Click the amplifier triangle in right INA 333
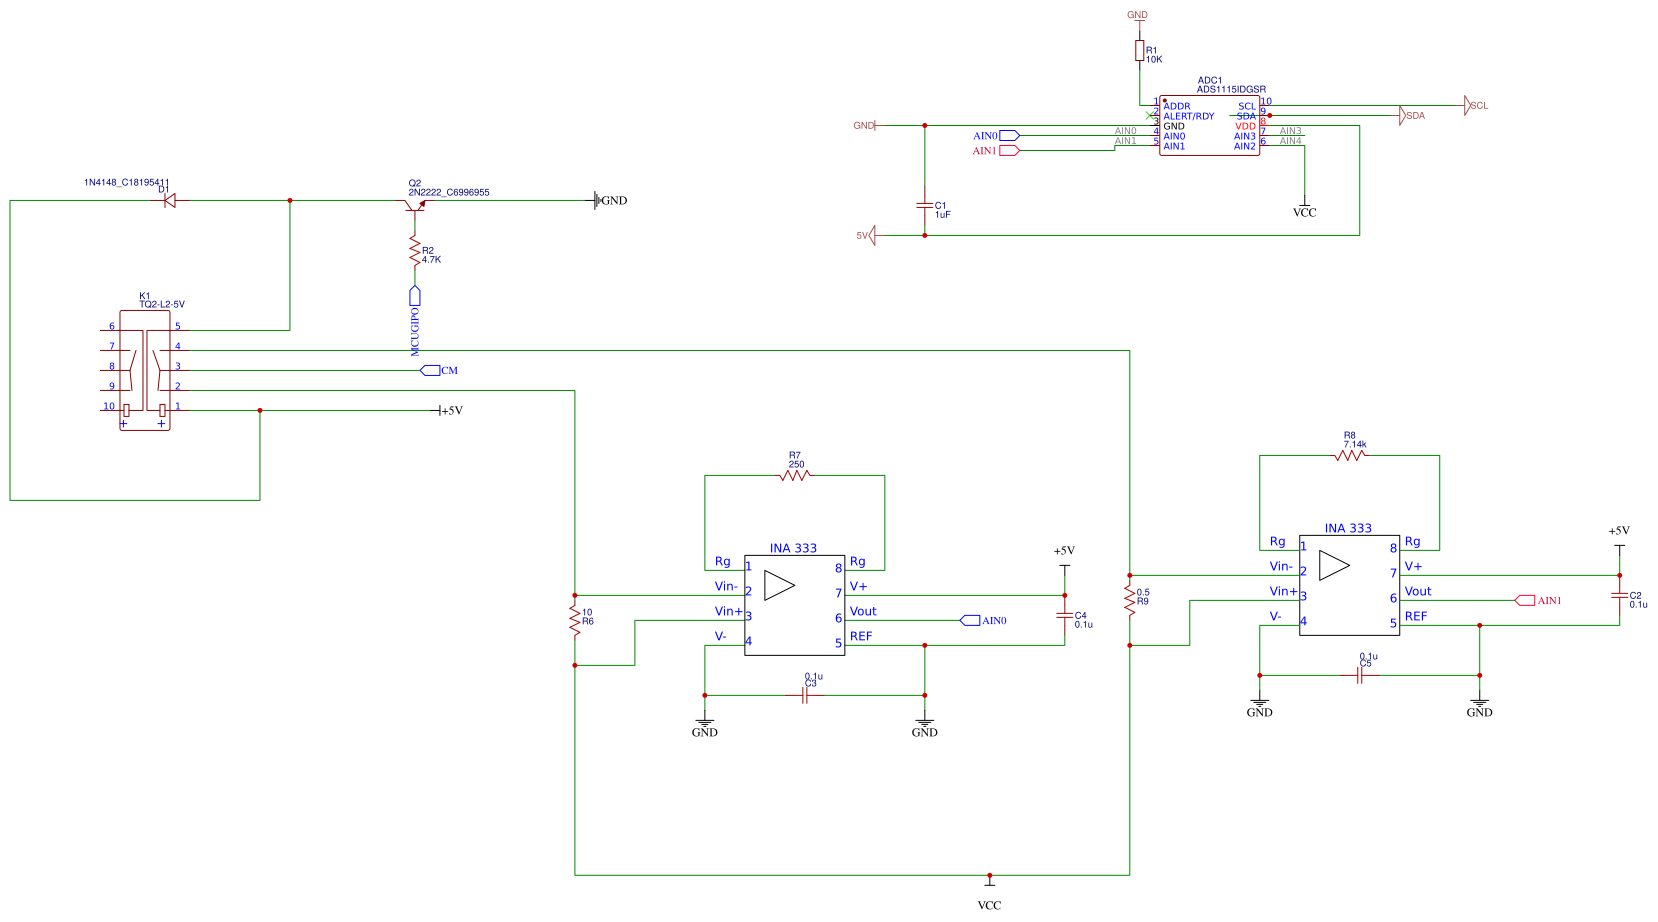 (x=1334, y=565)
